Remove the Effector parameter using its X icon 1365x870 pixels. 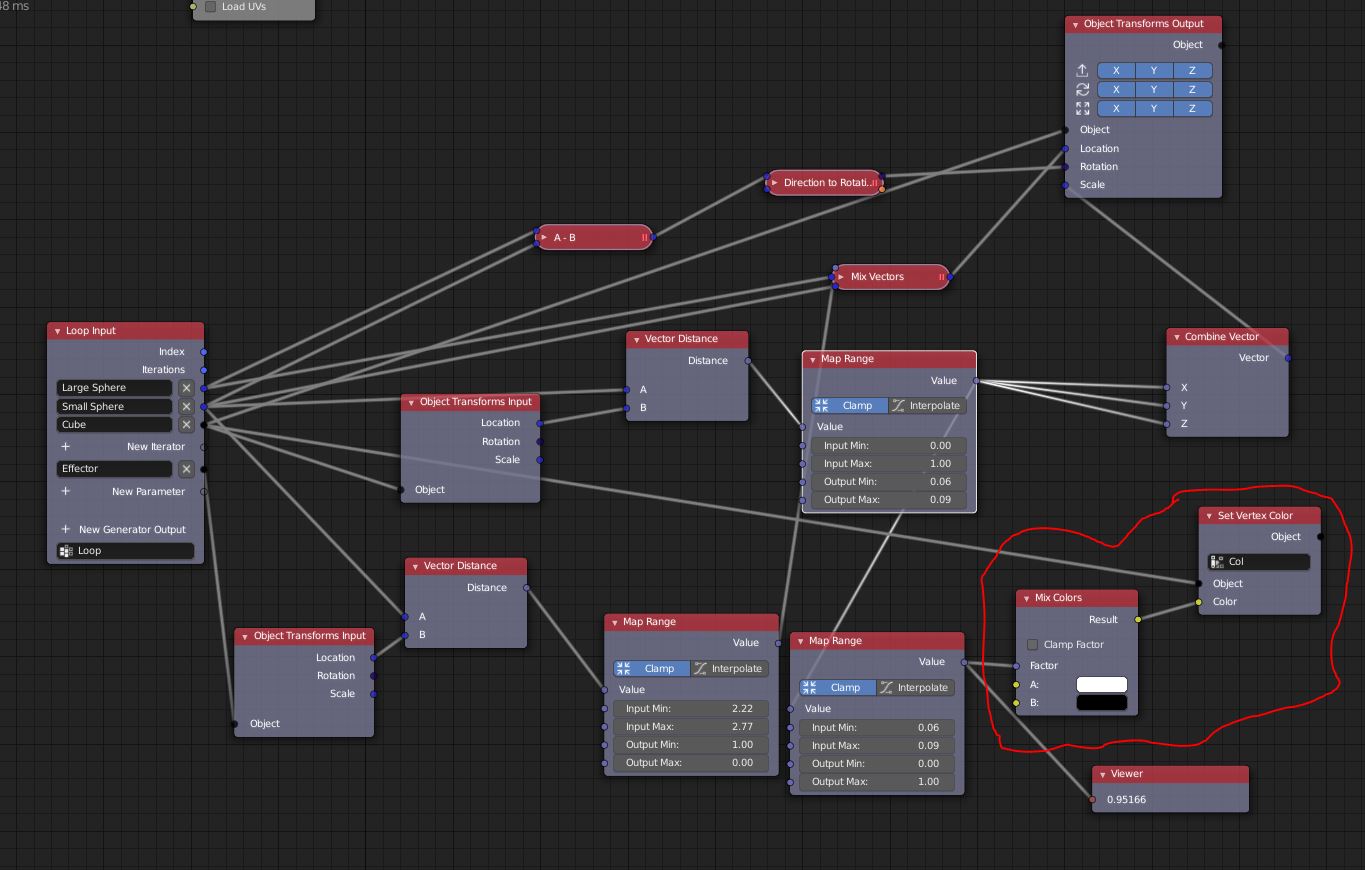pyautogui.click(x=186, y=468)
